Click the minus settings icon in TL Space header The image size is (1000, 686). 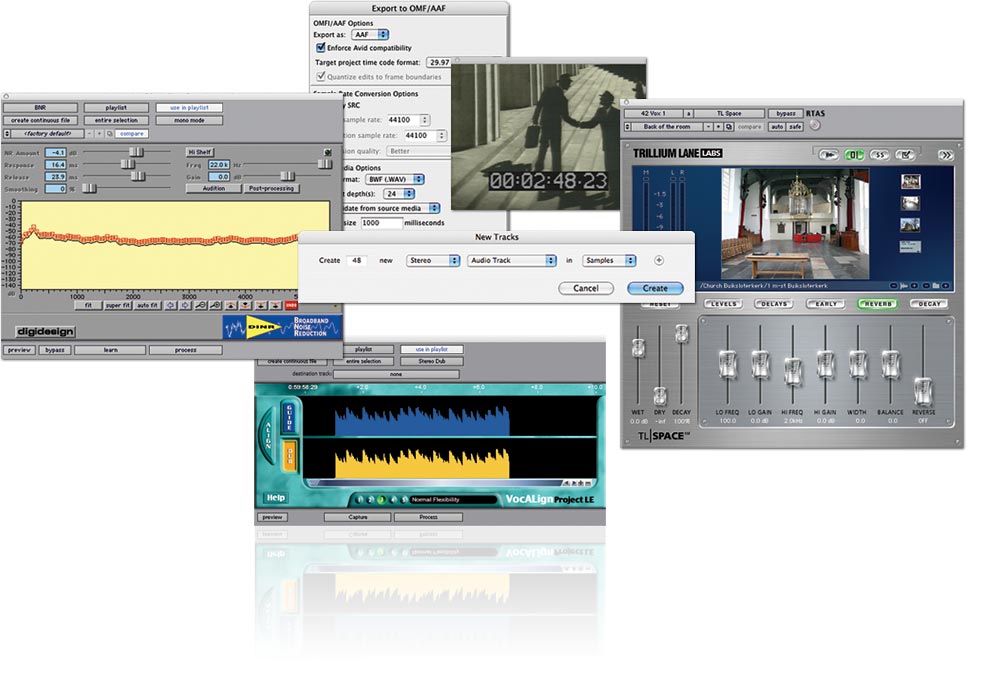pos(708,127)
